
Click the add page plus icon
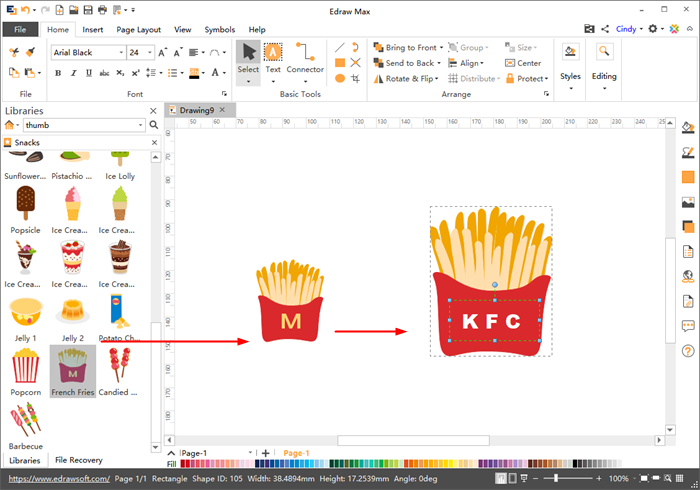(x=265, y=453)
